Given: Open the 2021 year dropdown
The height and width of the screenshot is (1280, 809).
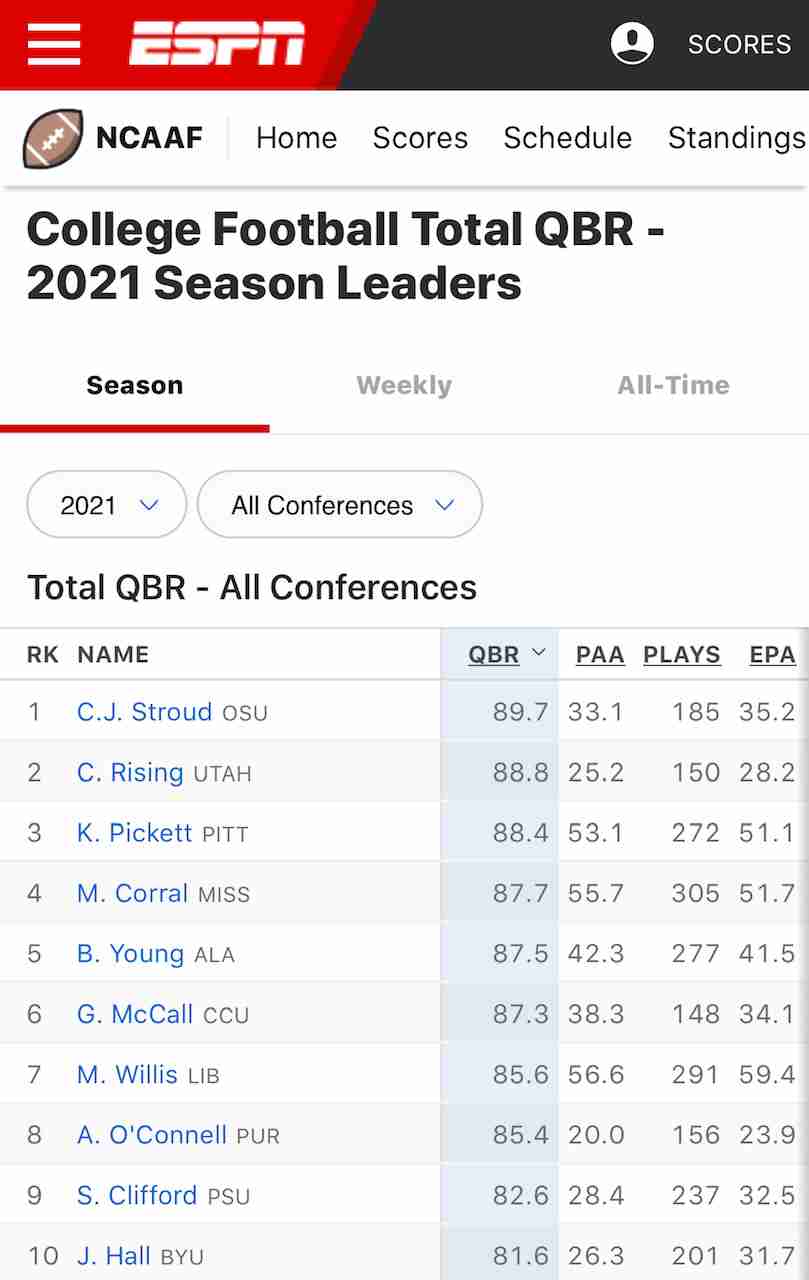Looking at the screenshot, I should point(107,505).
